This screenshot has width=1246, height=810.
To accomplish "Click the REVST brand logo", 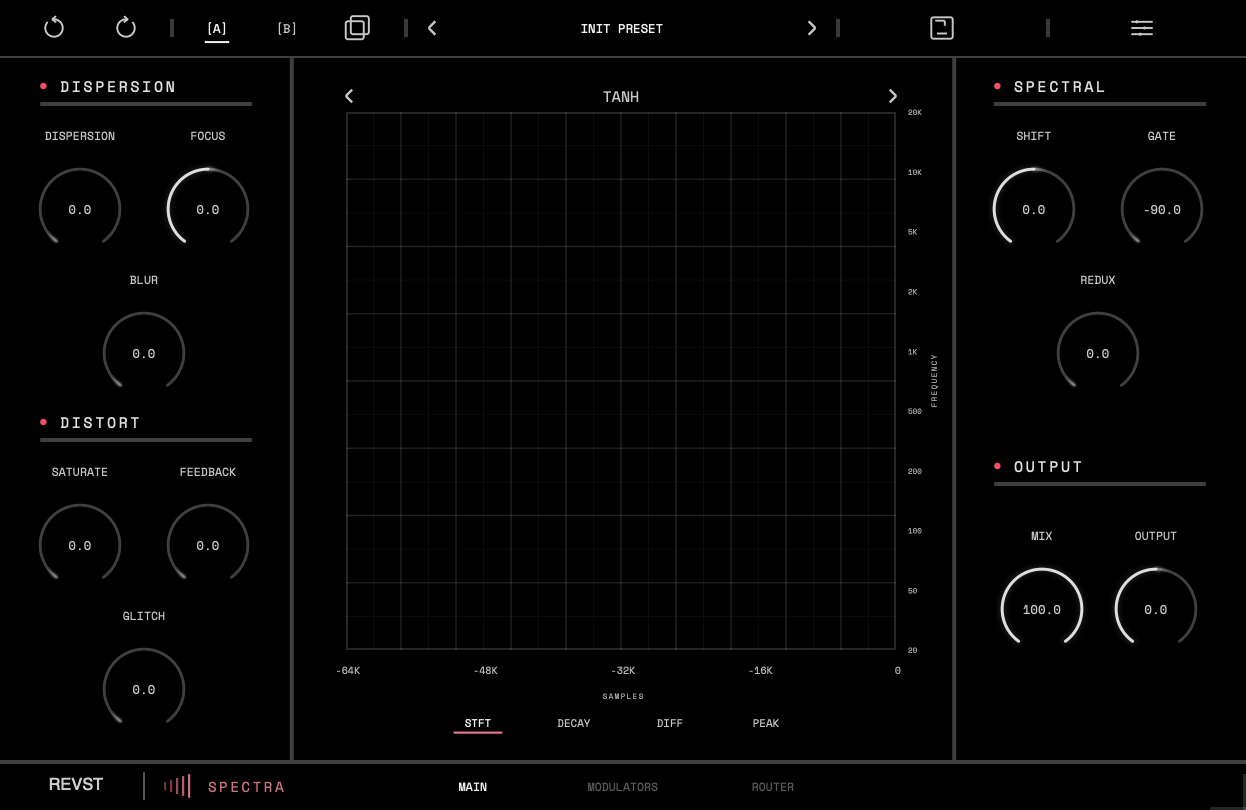I will point(76,785).
